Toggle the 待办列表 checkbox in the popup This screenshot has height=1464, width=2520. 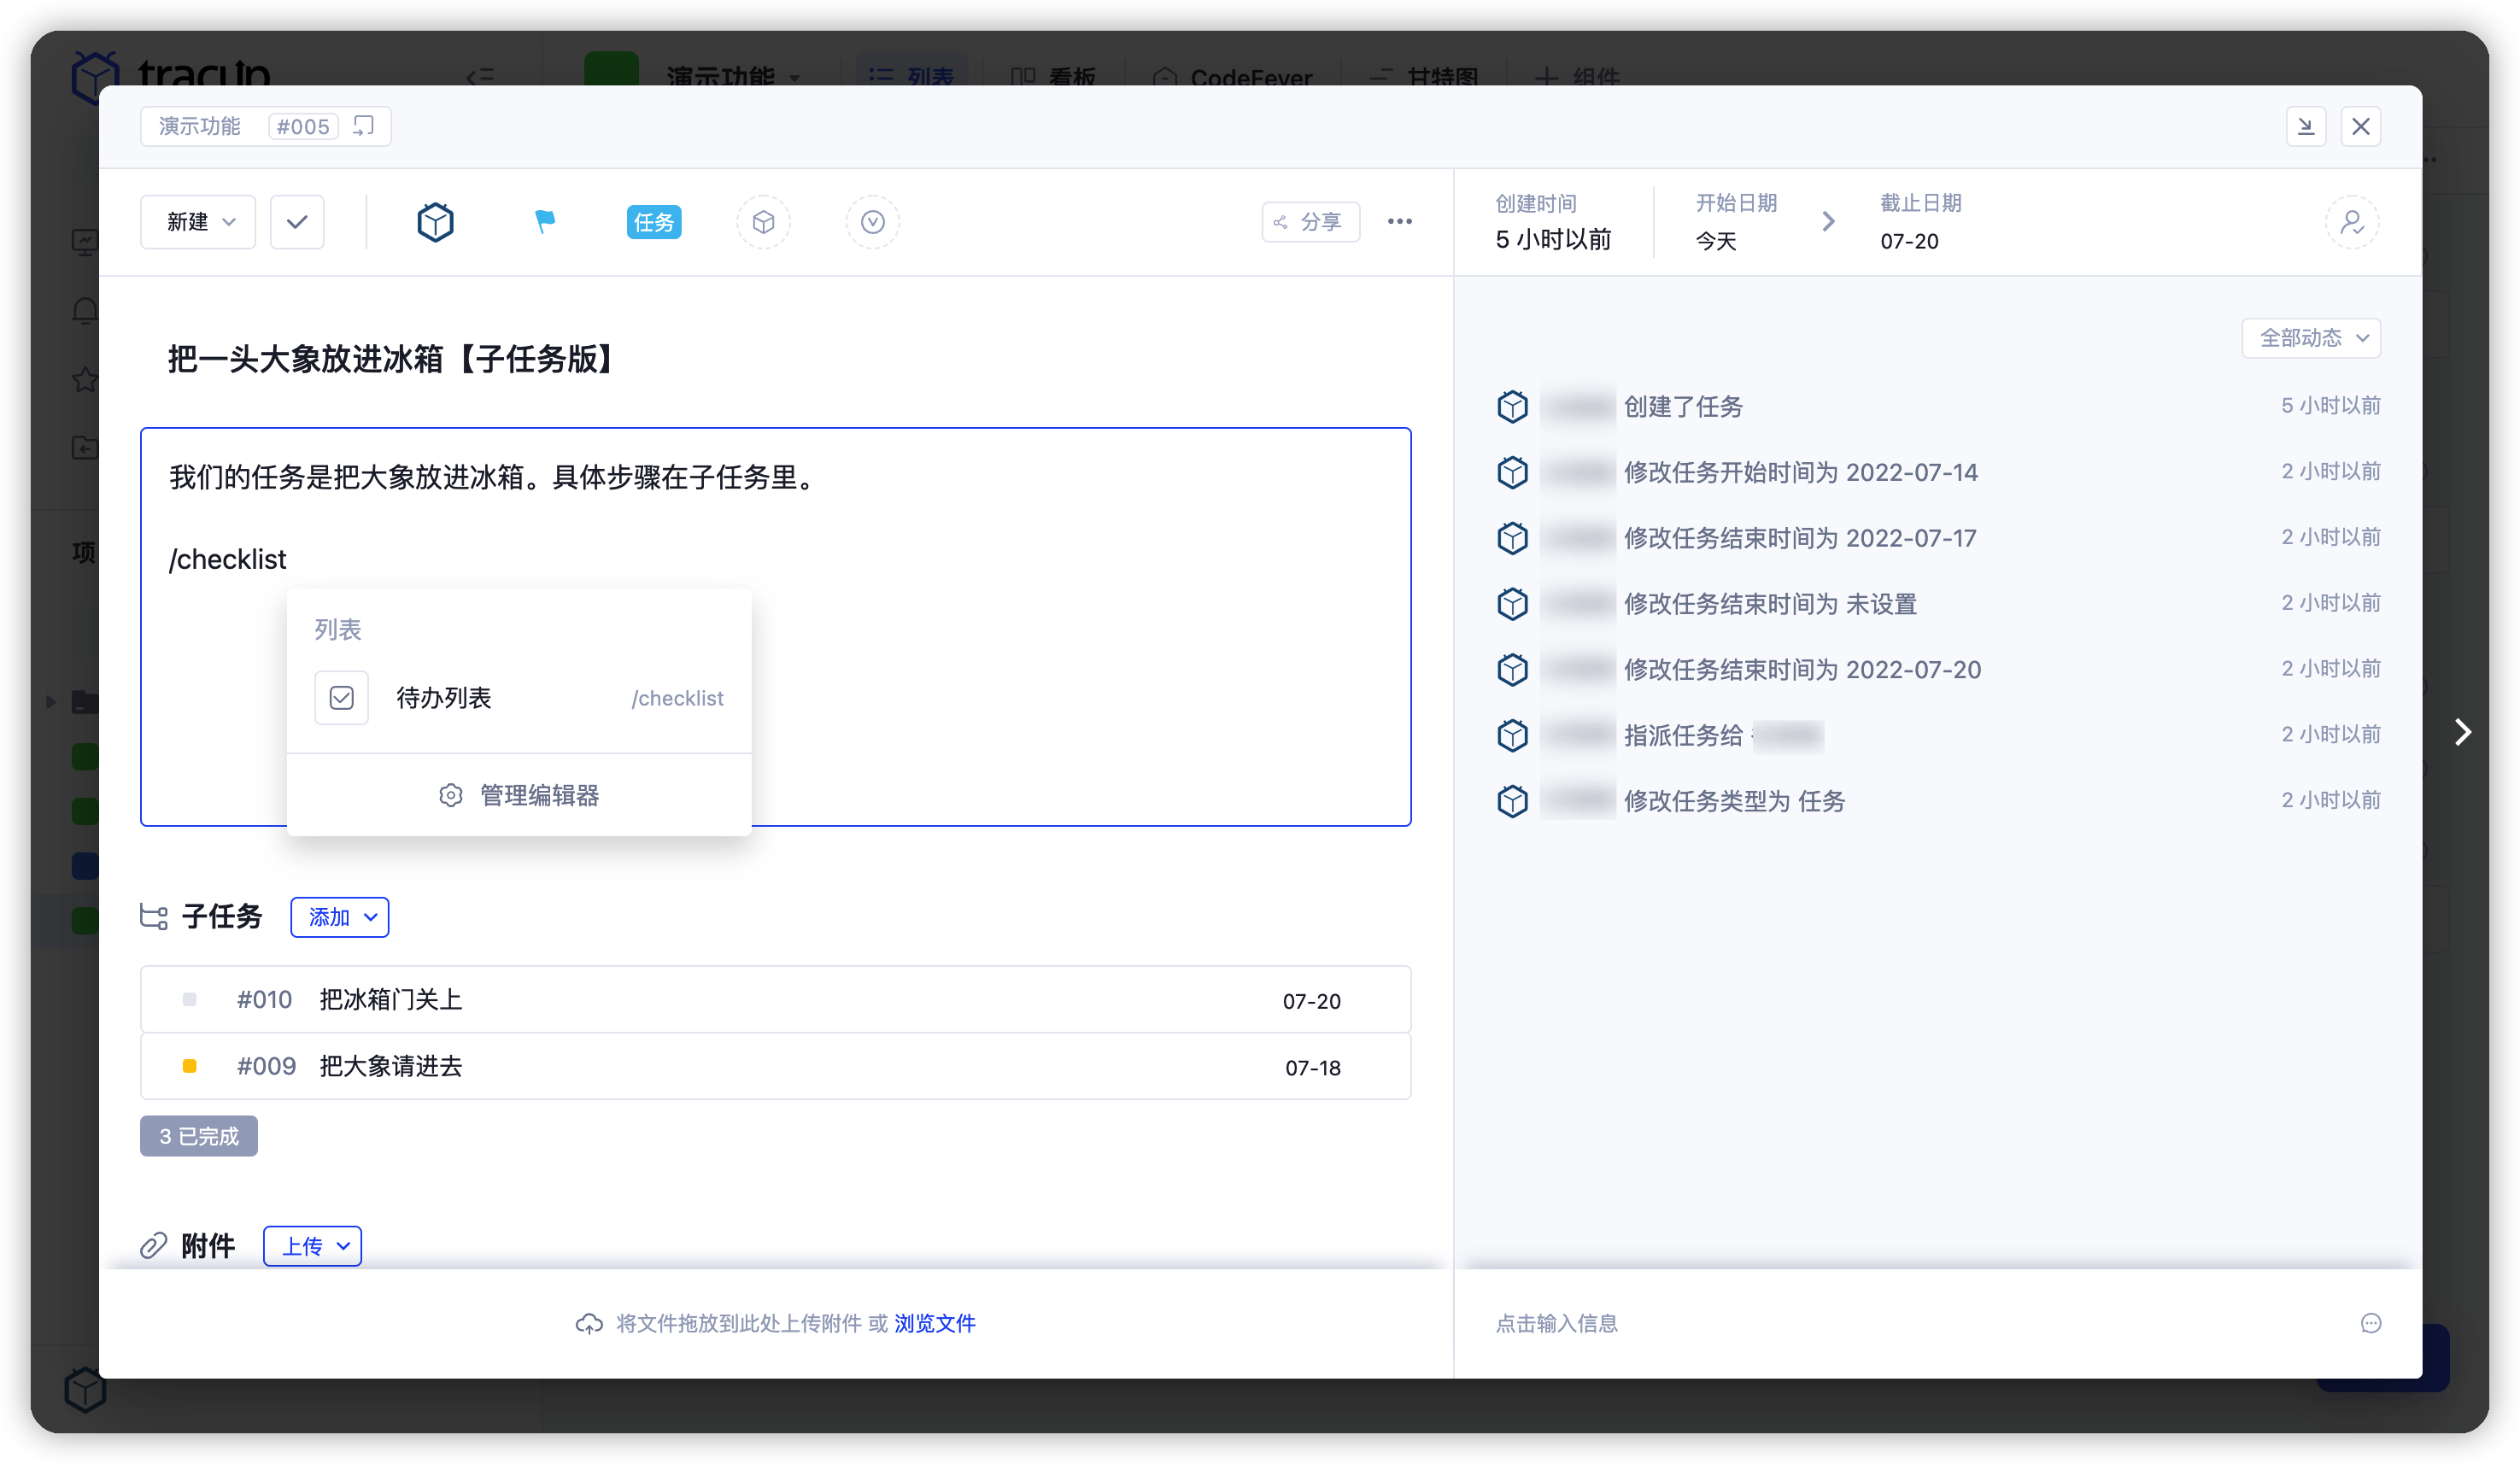[341, 697]
